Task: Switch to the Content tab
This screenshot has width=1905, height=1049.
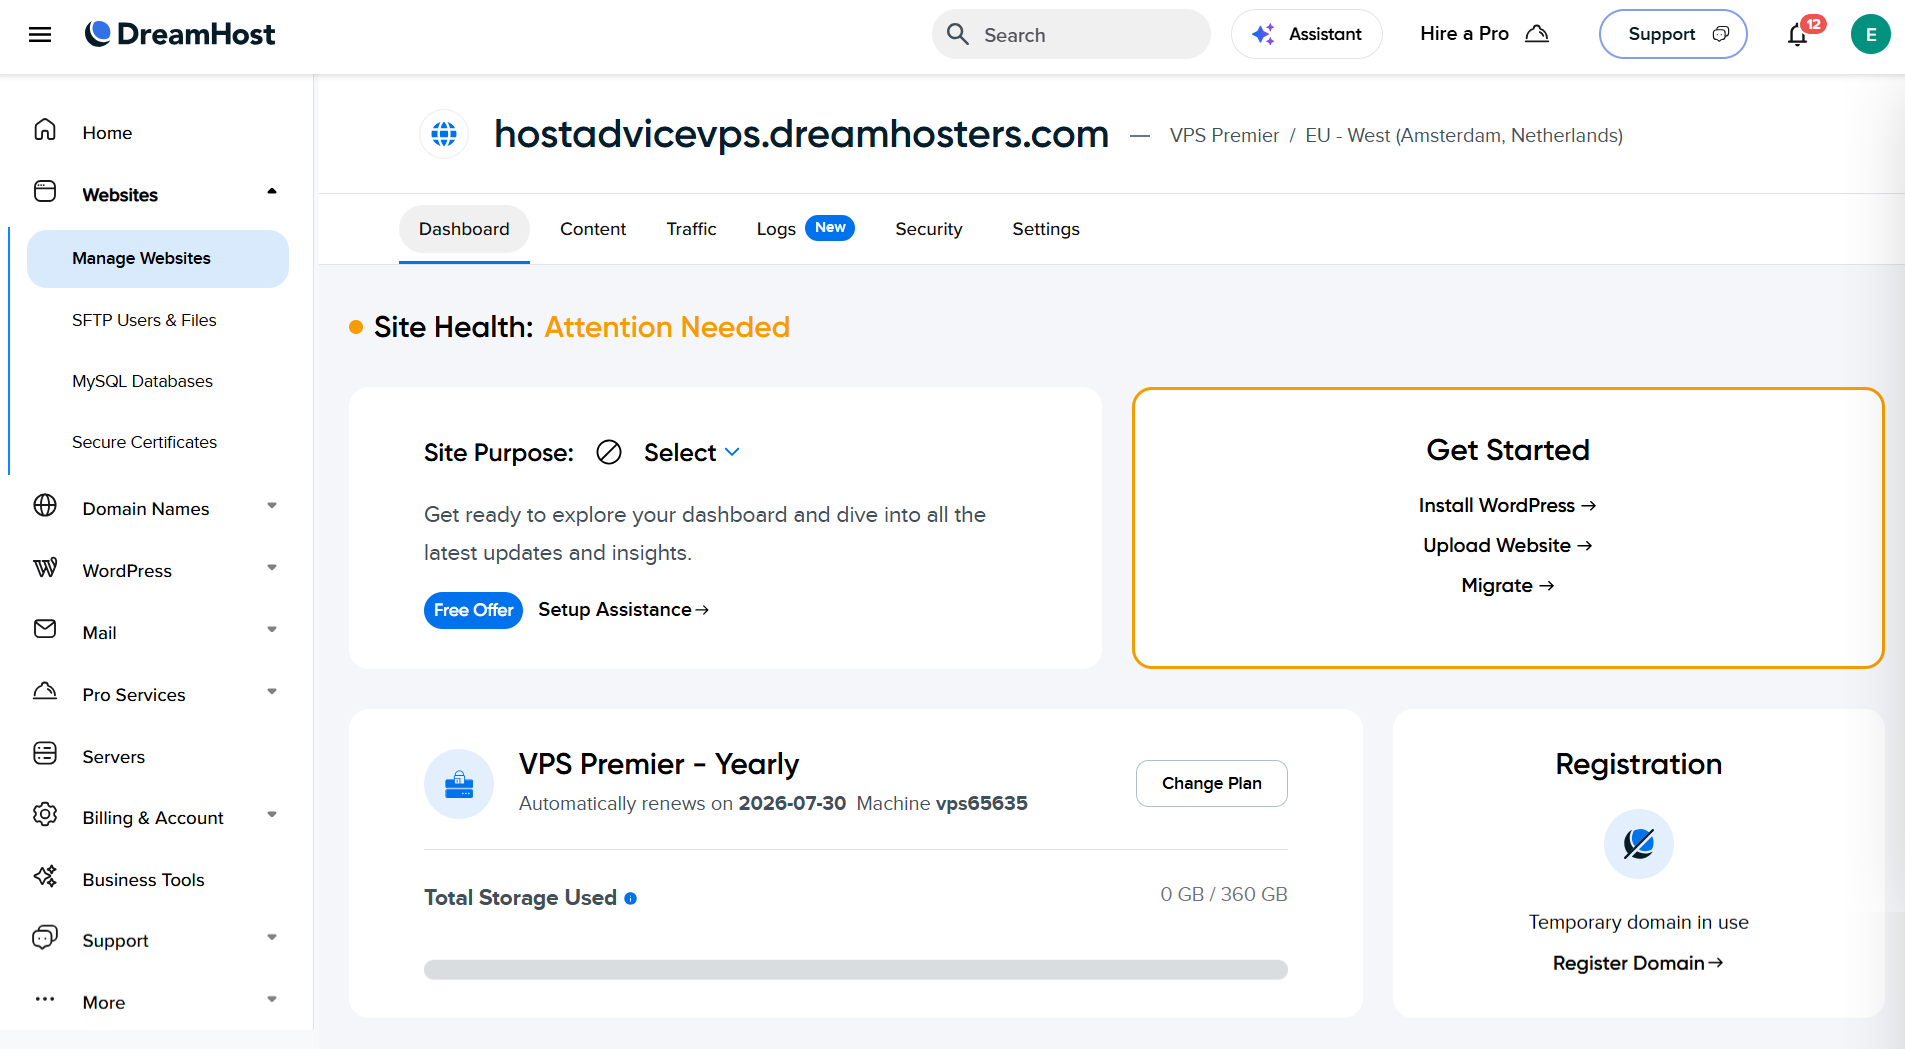Action: 593,229
